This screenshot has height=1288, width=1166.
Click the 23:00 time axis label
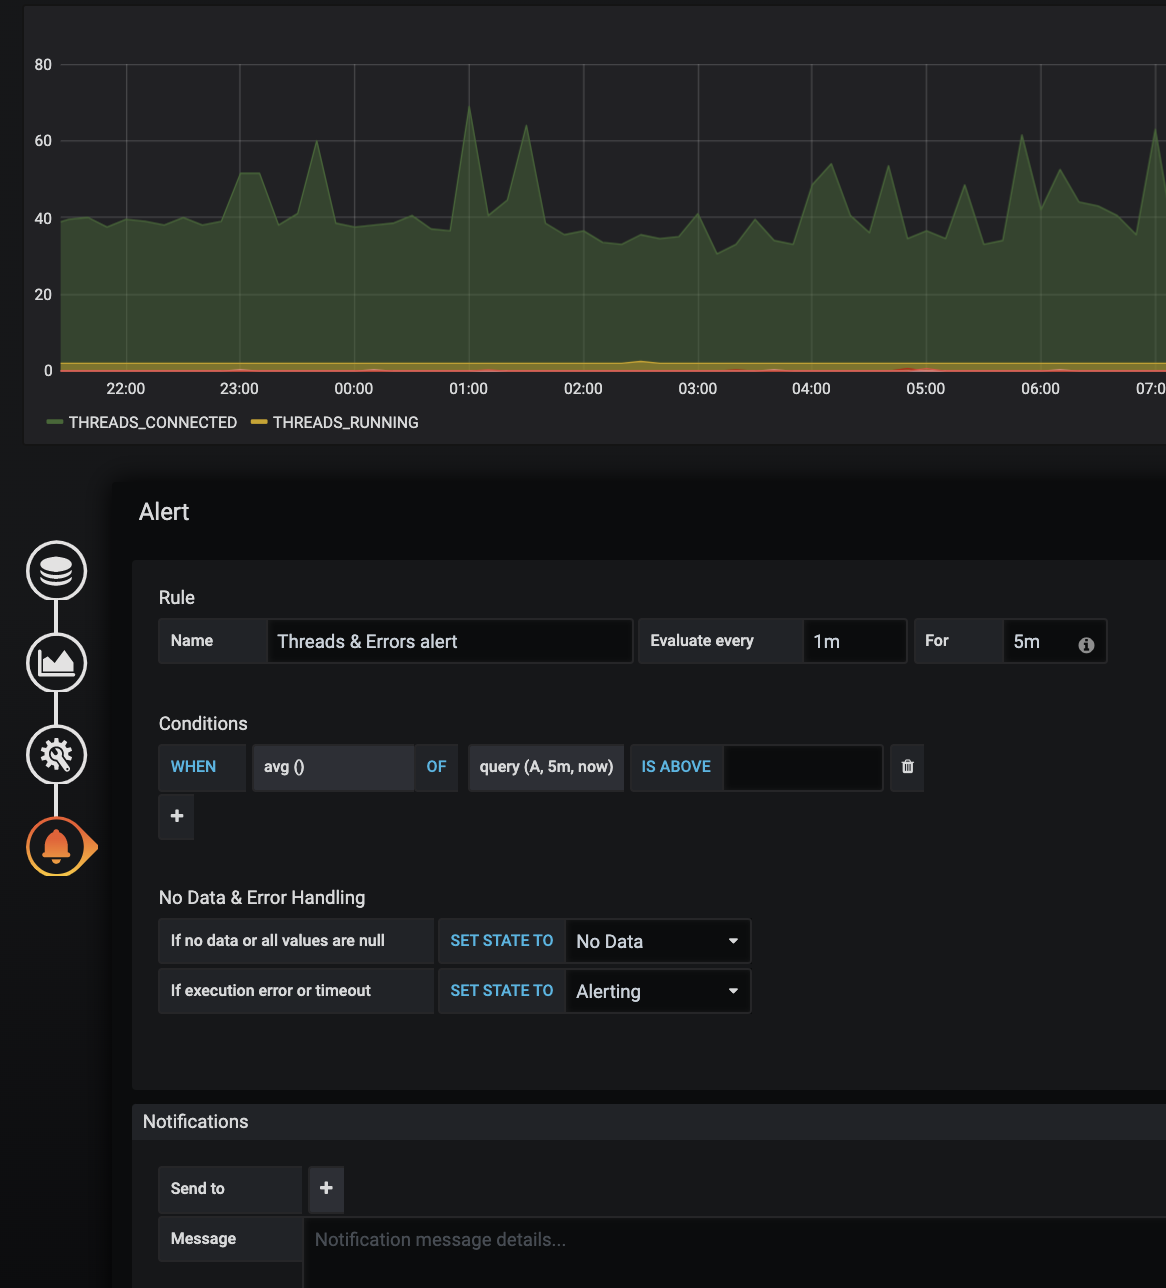click(239, 389)
